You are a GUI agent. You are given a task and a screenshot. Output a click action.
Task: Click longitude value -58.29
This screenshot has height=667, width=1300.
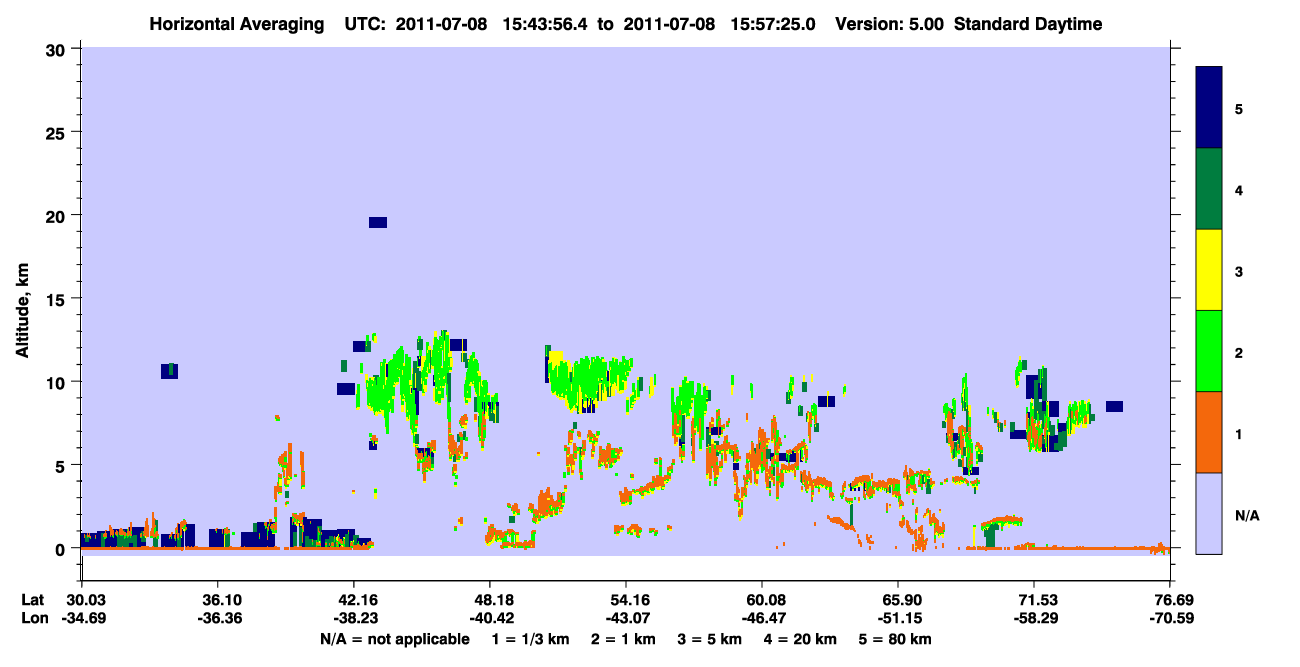click(1034, 619)
